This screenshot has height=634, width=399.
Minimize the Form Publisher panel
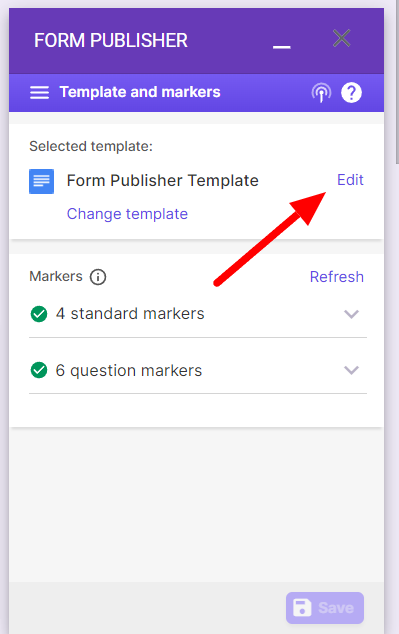(281, 47)
